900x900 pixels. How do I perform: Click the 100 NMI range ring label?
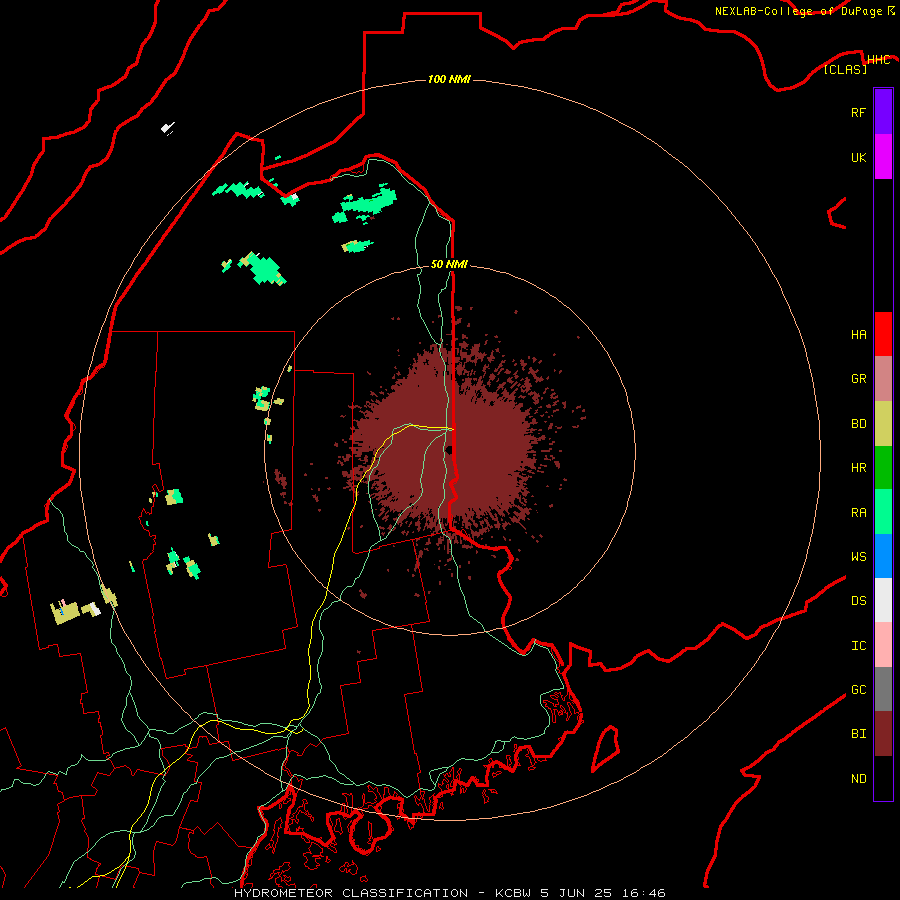[449, 79]
